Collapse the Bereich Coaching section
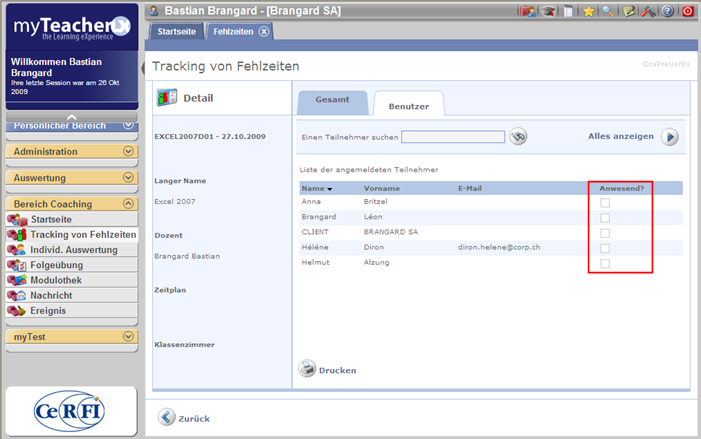 click(x=128, y=204)
